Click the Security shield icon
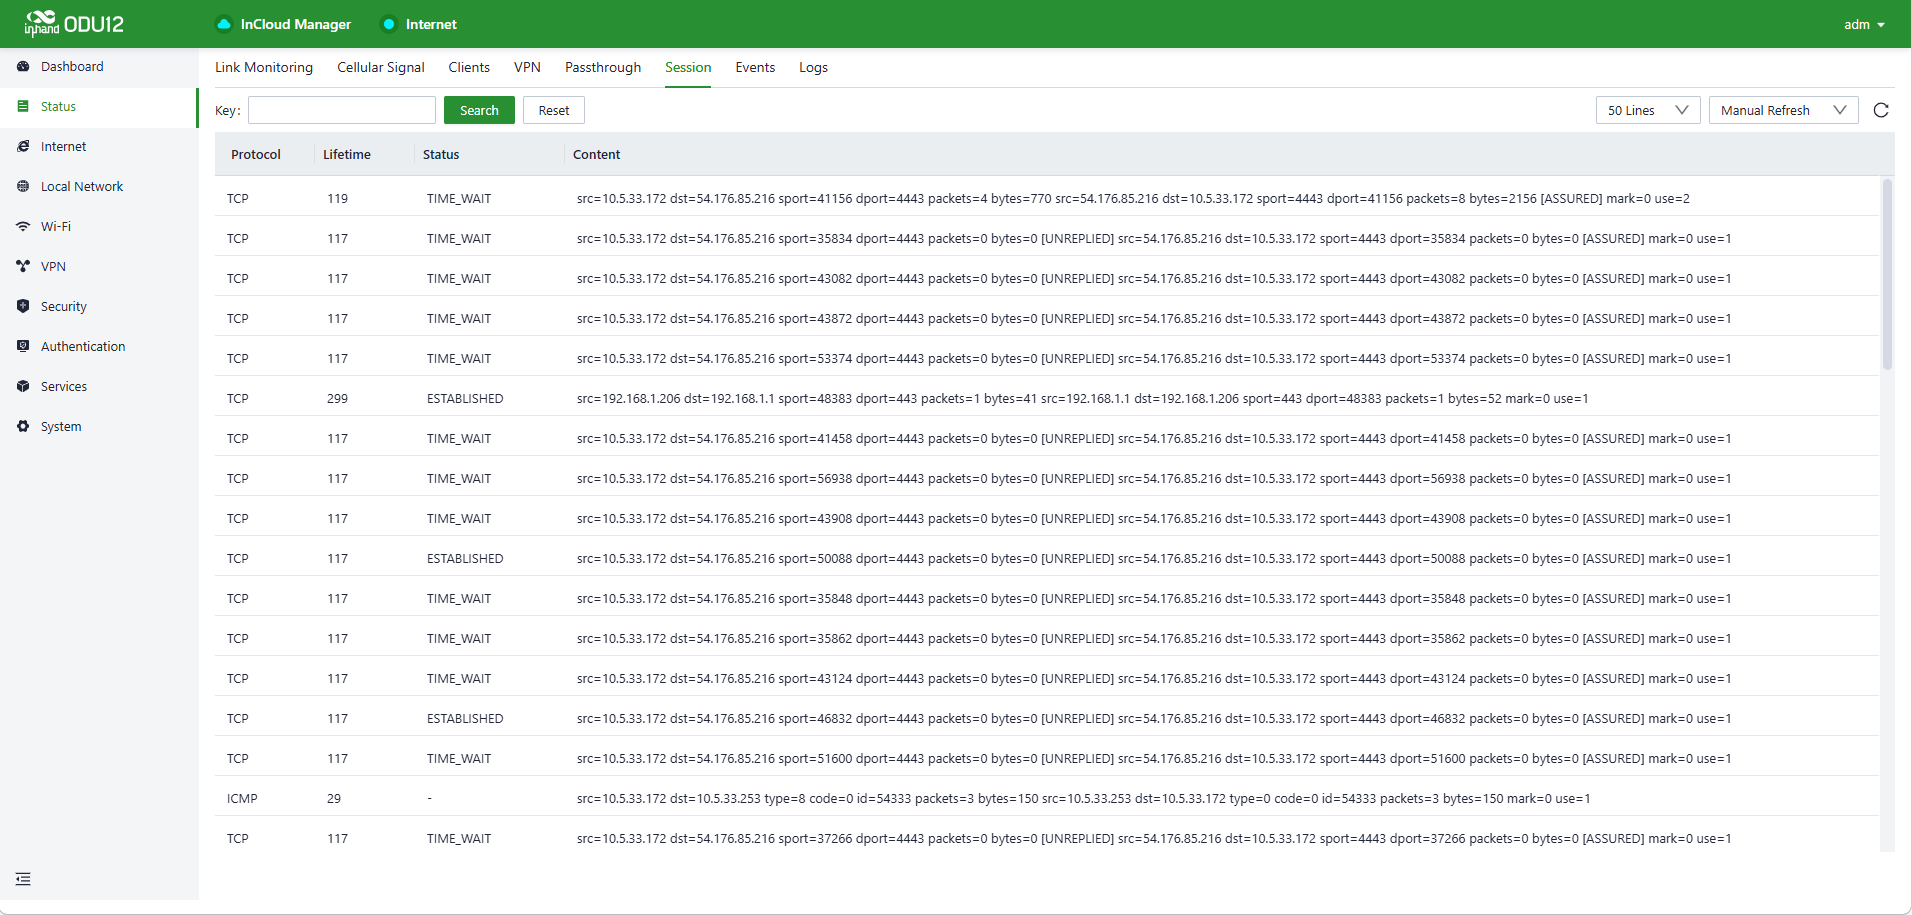The height and width of the screenshot is (915, 1912). pos(23,307)
